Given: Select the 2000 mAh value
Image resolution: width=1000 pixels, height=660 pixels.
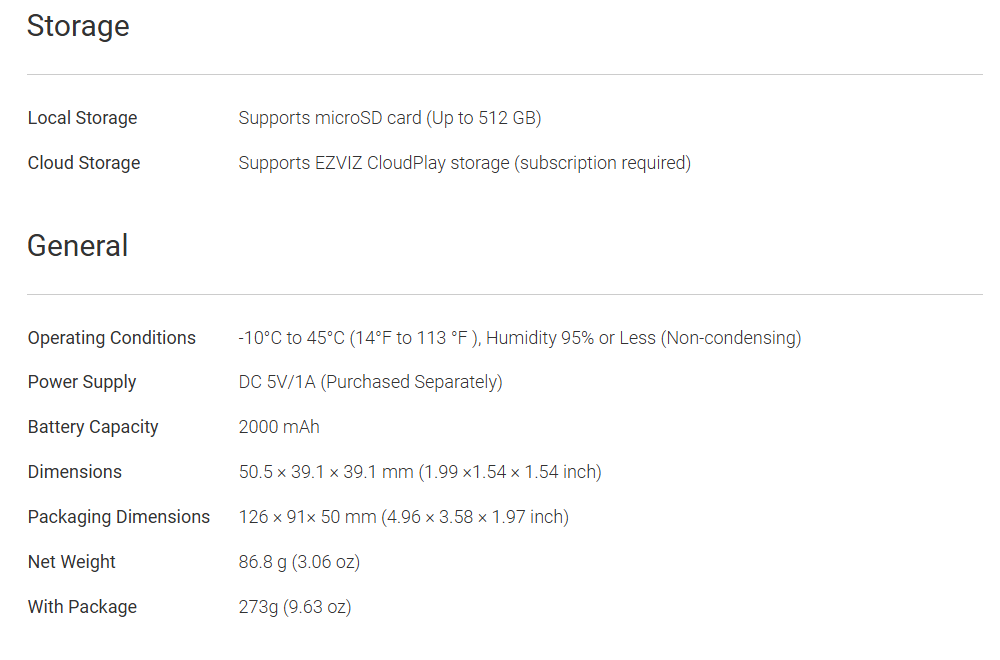Looking at the screenshot, I should tap(279, 427).
